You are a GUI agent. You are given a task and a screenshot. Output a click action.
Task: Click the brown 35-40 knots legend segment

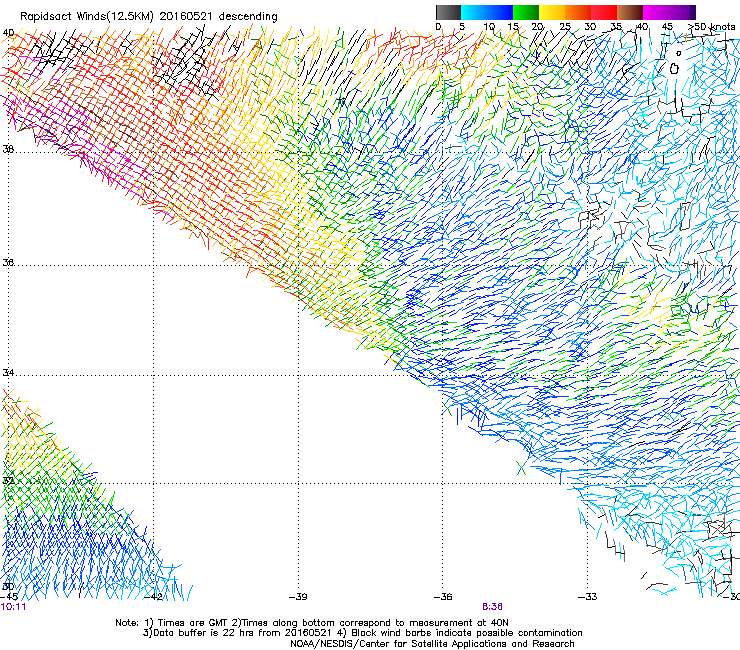[630, 12]
